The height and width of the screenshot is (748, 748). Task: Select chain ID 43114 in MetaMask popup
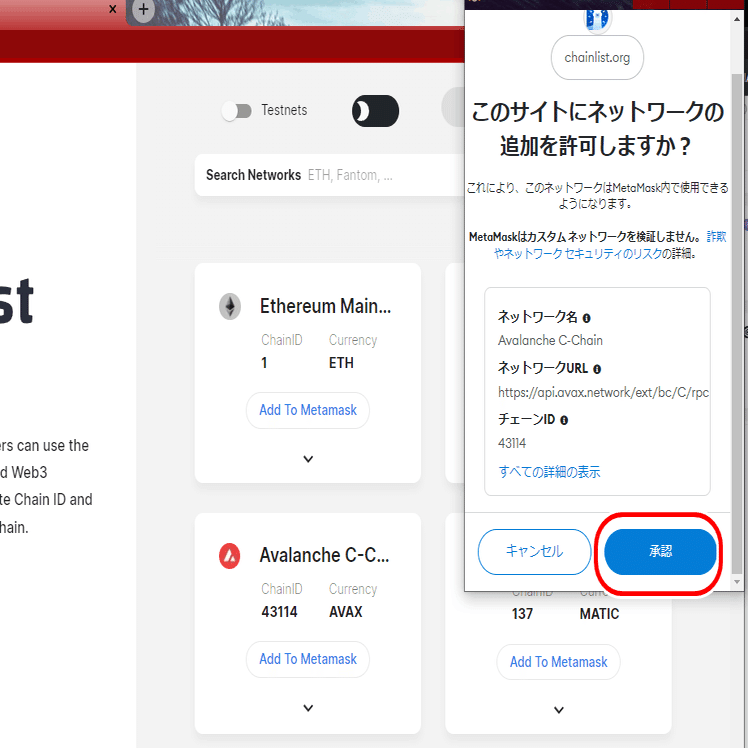coord(512,444)
